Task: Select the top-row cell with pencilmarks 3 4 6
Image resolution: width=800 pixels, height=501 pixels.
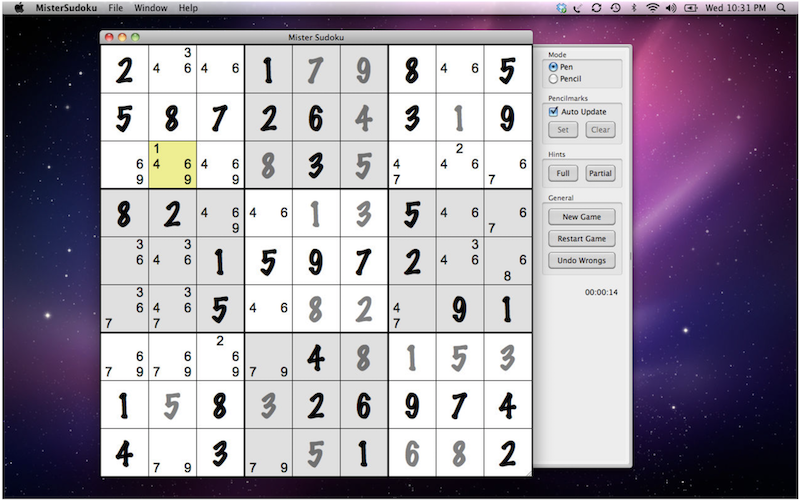Action: coord(172,69)
